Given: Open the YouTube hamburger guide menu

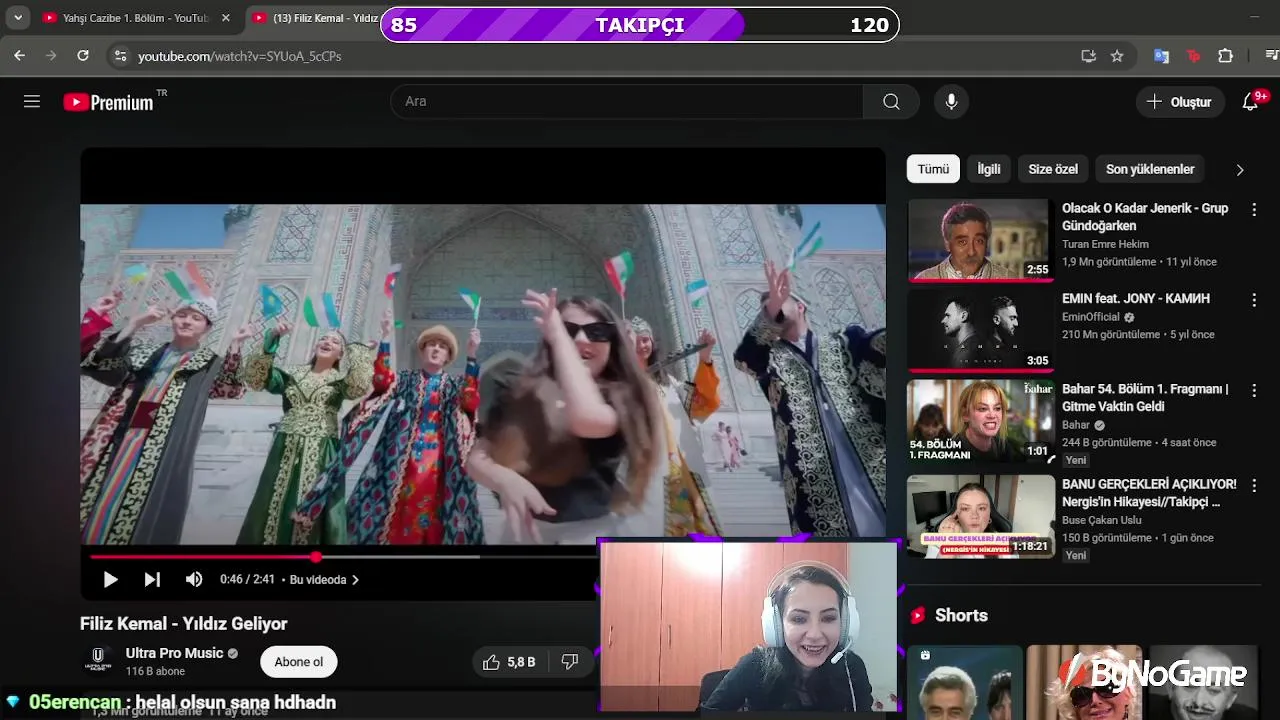Looking at the screenshot, I should tap(32, 101).
